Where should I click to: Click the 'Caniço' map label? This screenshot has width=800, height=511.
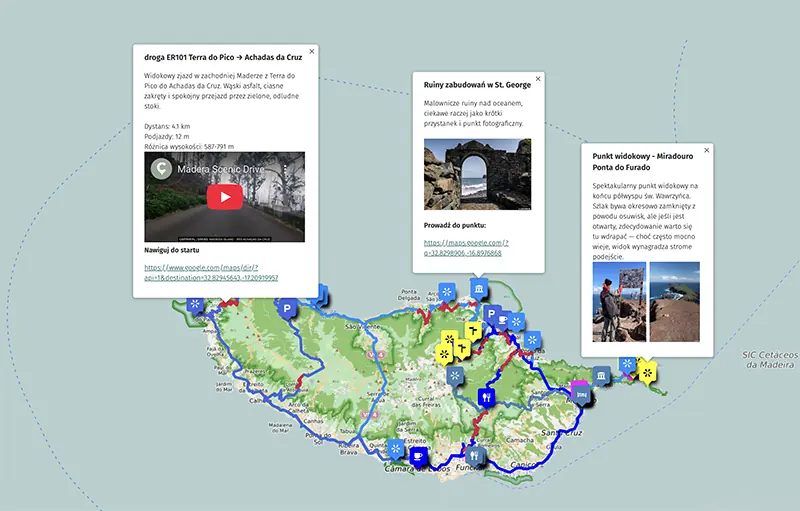click(524, 465)
